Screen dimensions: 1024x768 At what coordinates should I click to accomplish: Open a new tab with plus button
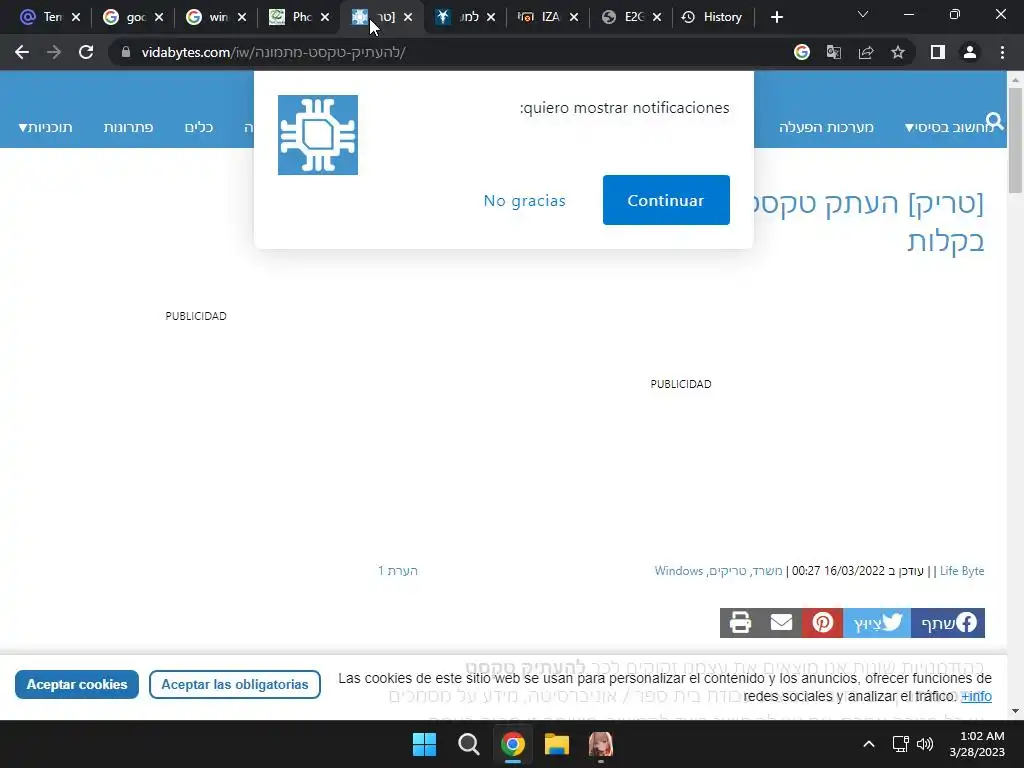pos(776,17)
